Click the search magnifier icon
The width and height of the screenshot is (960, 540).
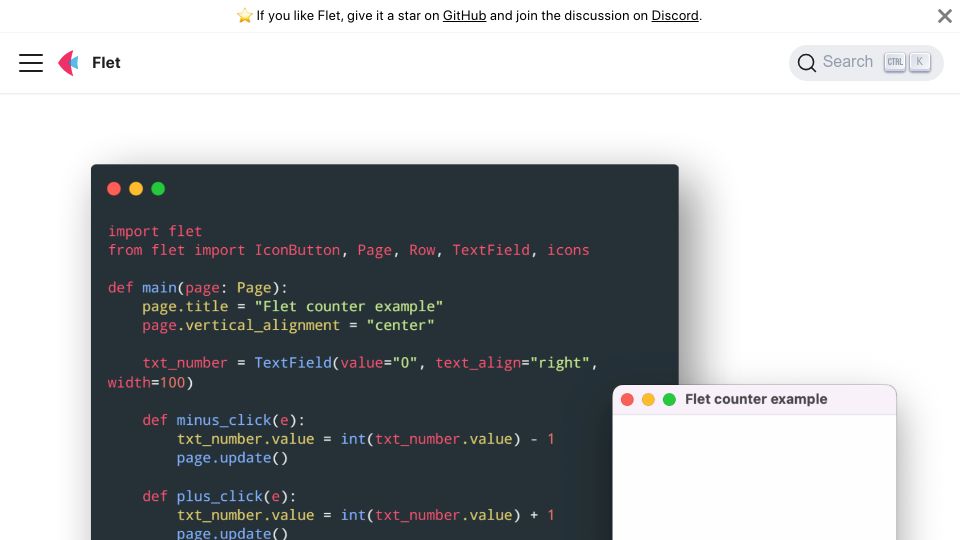(806, 62)
